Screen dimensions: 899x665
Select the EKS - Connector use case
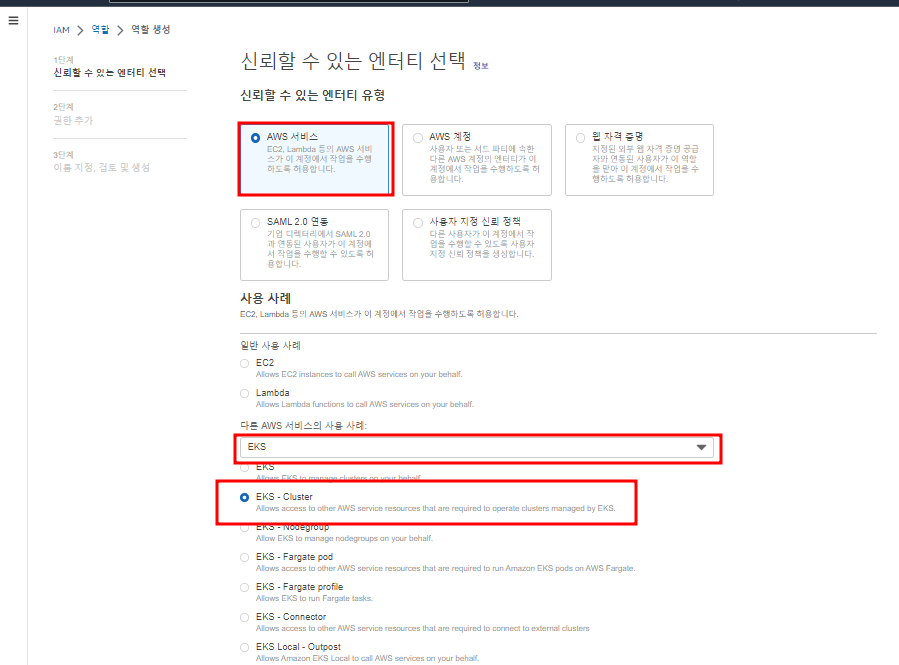click(x=245, y=617)
